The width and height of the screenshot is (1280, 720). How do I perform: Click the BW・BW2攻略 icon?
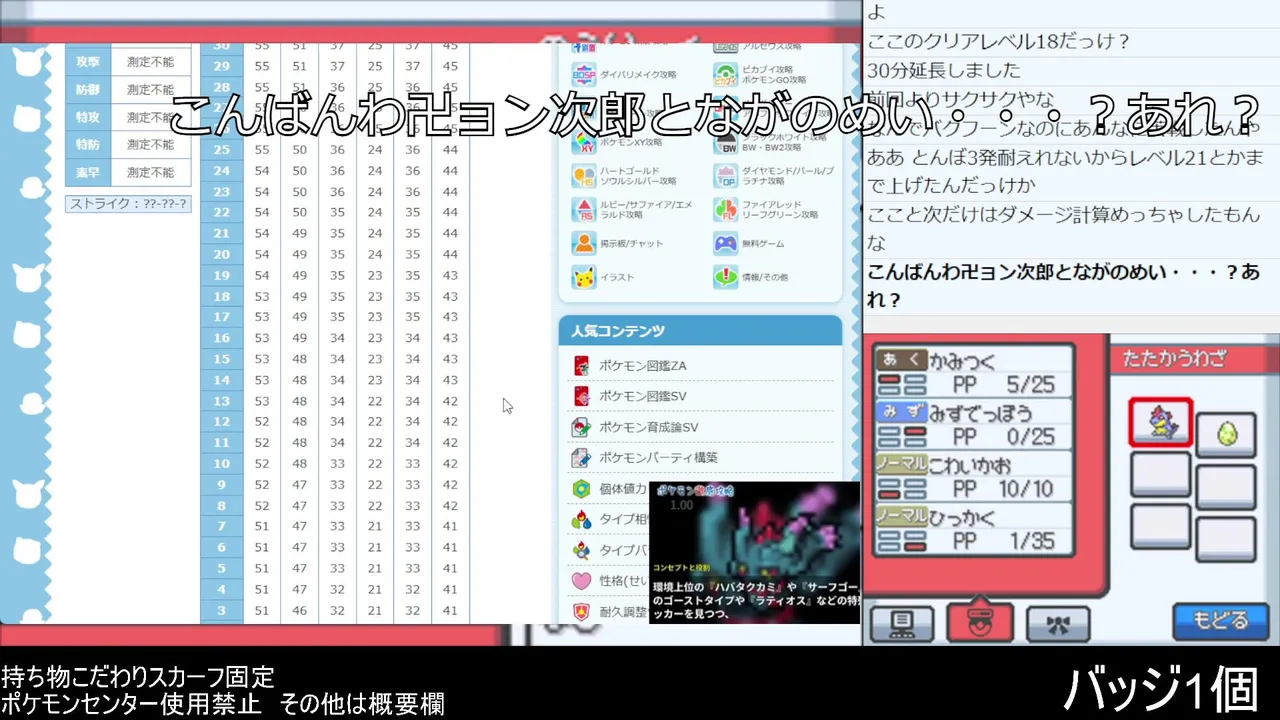pyautogui.click(x=726, y=143)
